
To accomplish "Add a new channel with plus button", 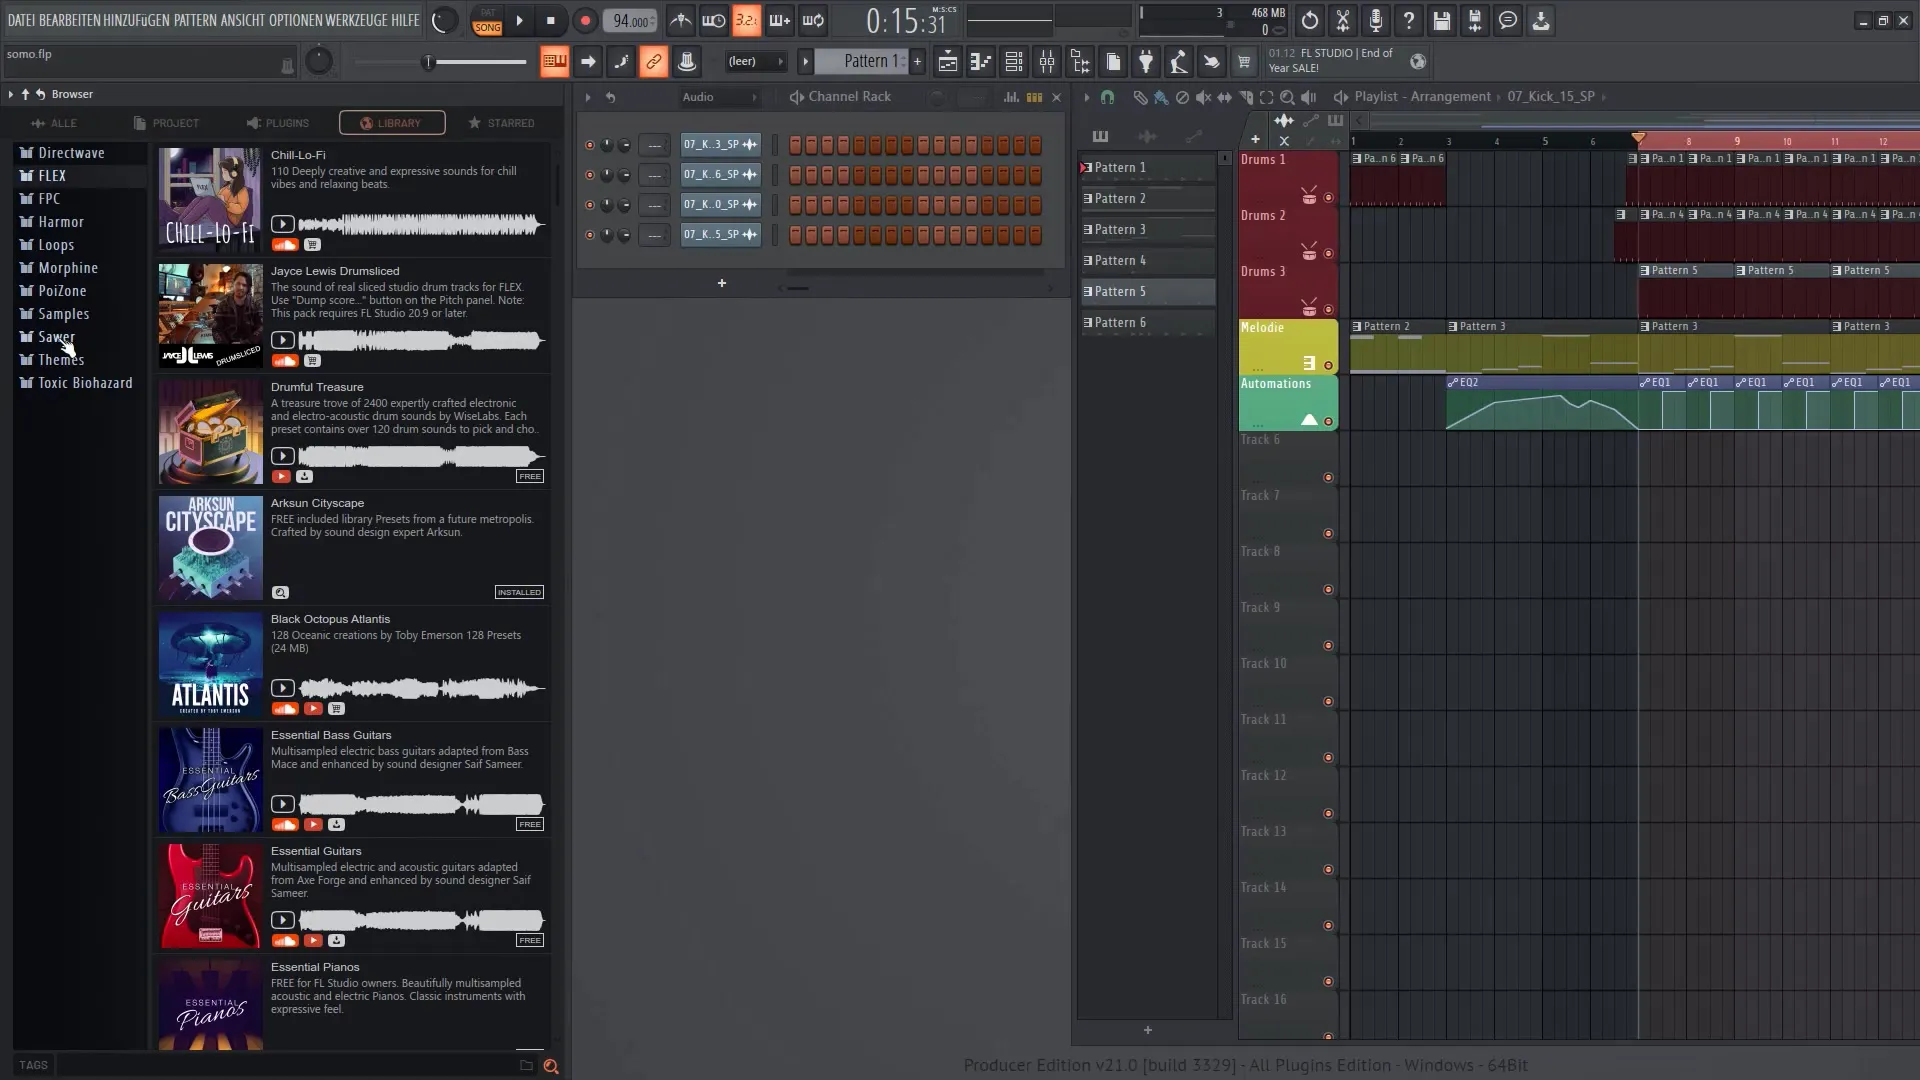I will (721, 283).
